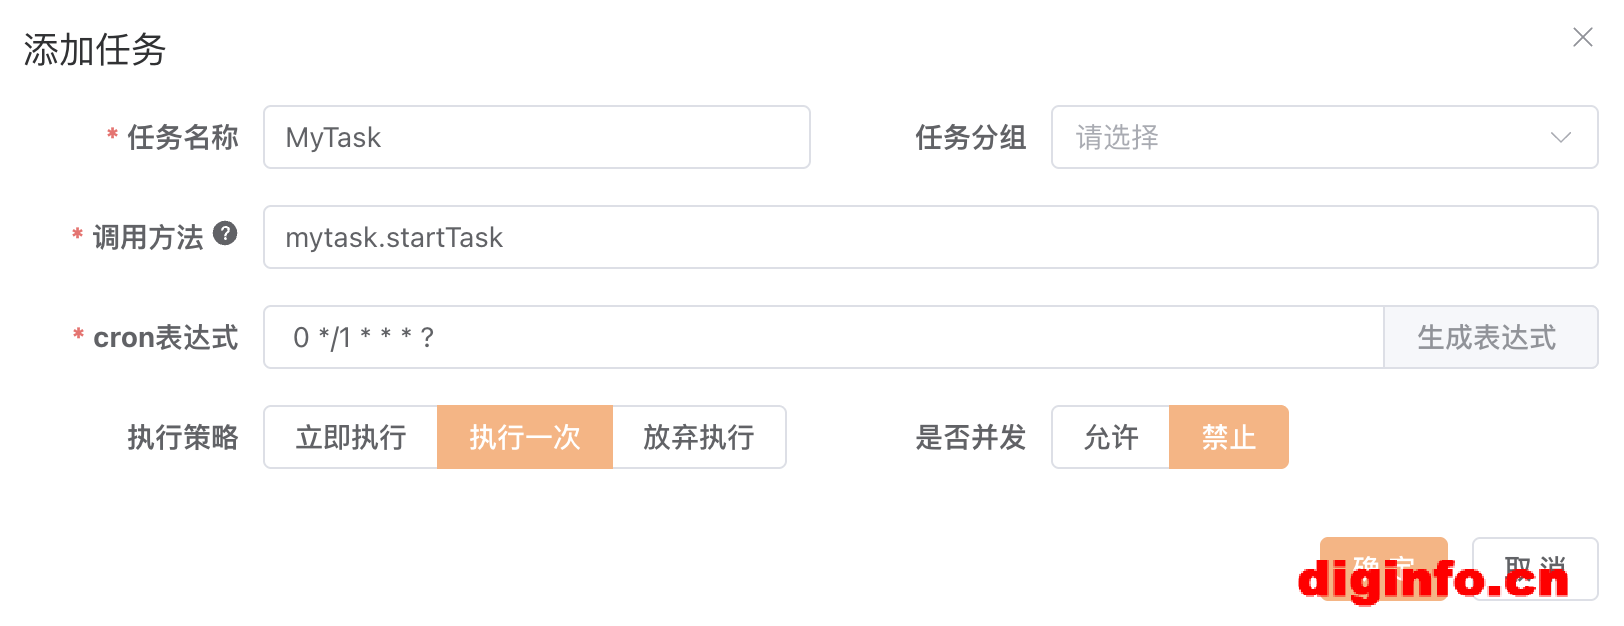Select the 立即执行 strategy option
Screen dimensions: 1624x626
351,437
